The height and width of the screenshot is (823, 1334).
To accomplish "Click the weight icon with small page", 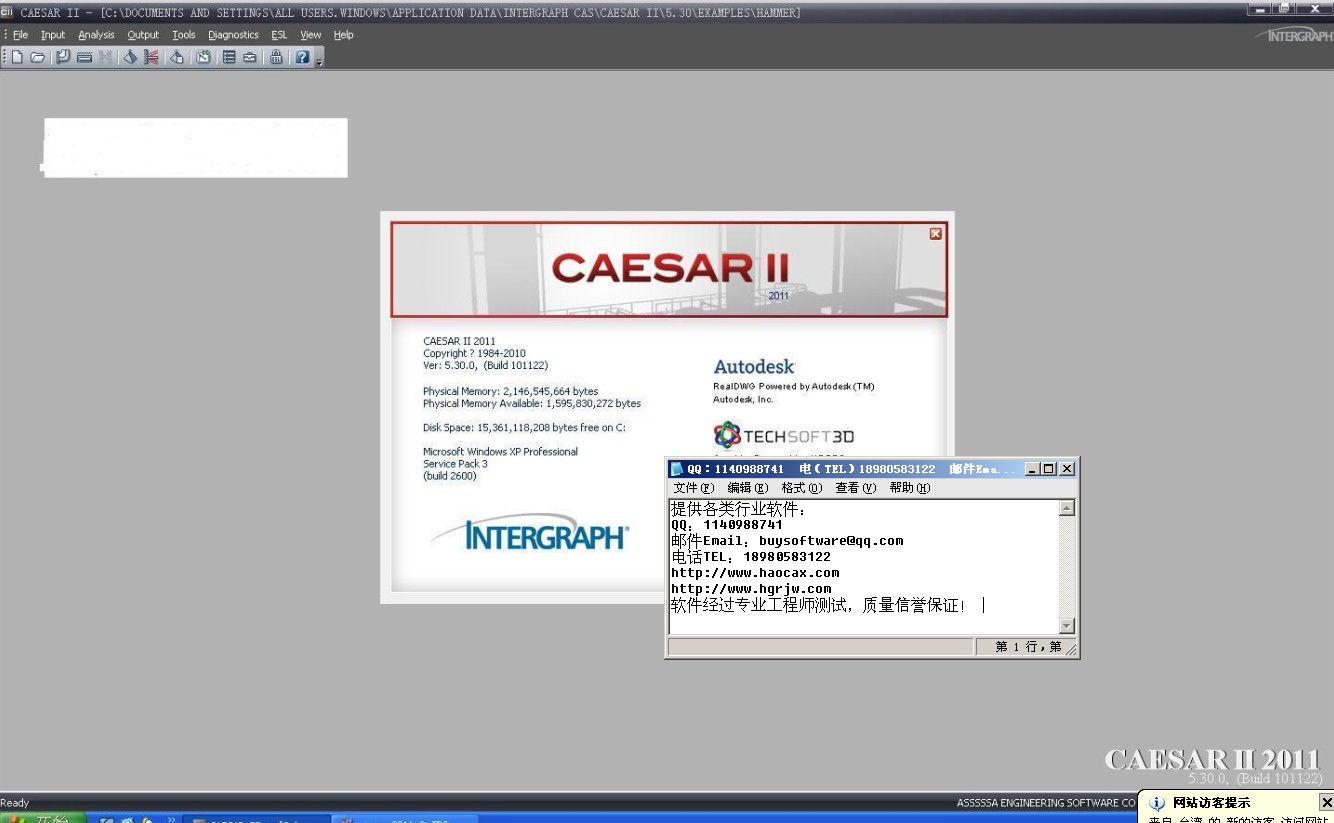I will click(177, 57).
